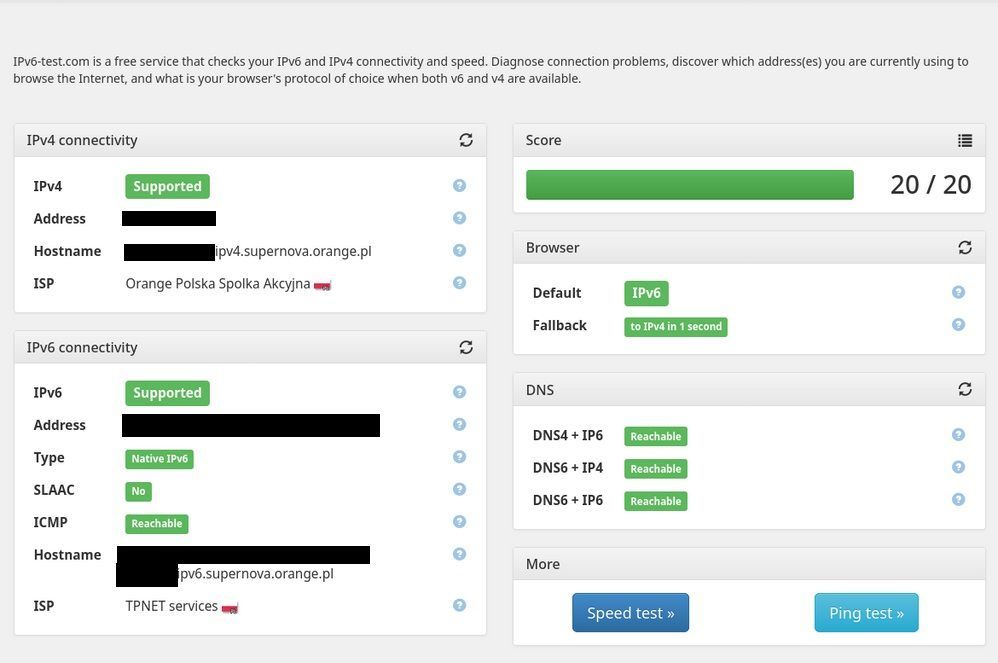This screenshot has width=998, height=663.
Task: Open the score details list icon
Action: 964,140
